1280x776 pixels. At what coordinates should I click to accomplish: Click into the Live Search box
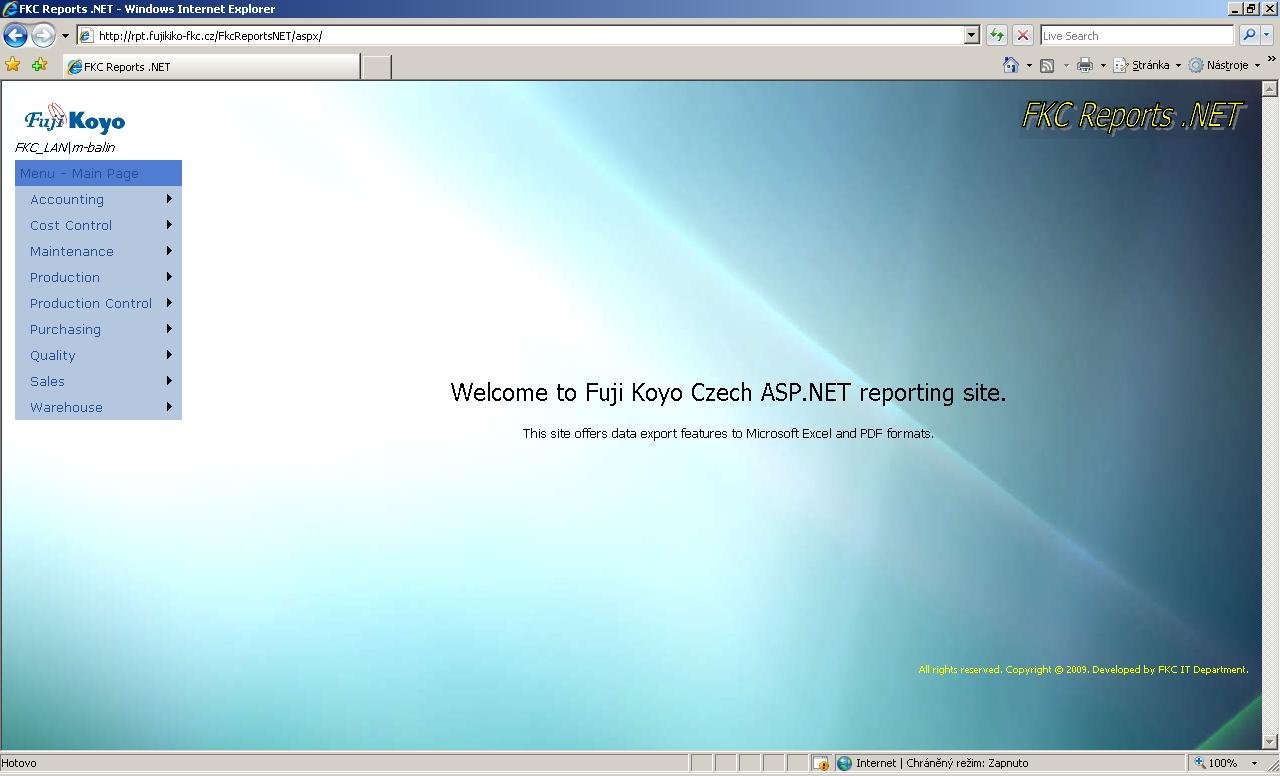1137,35
